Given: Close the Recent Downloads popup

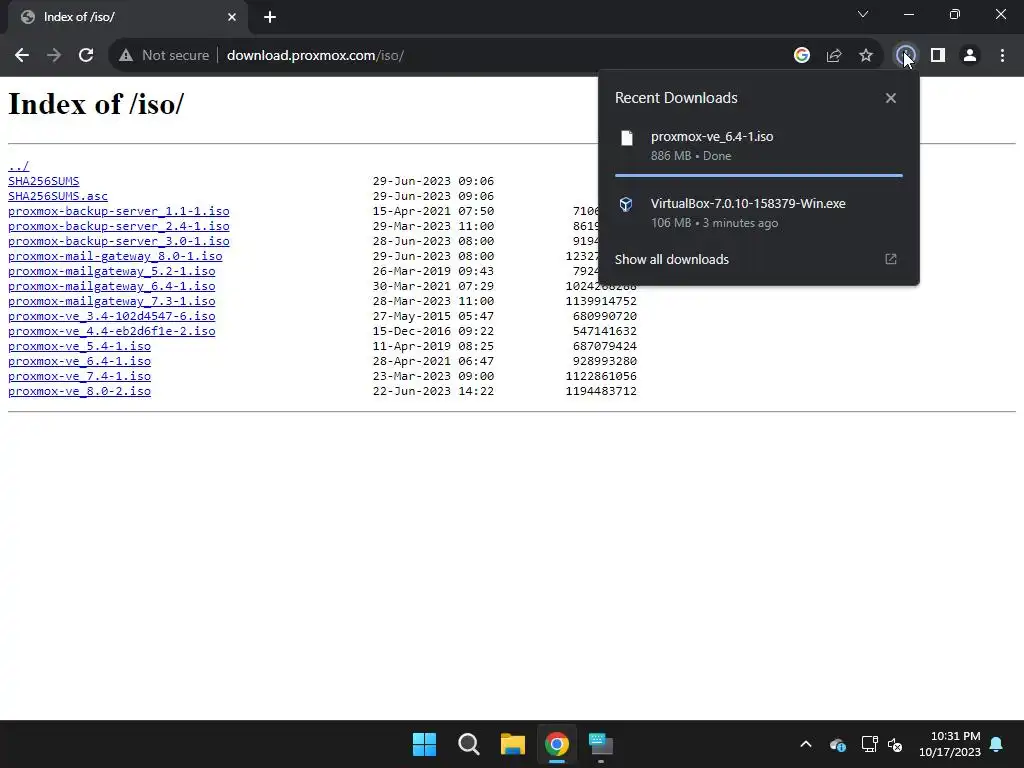Looking at the screenshot, I should (891, 98).
